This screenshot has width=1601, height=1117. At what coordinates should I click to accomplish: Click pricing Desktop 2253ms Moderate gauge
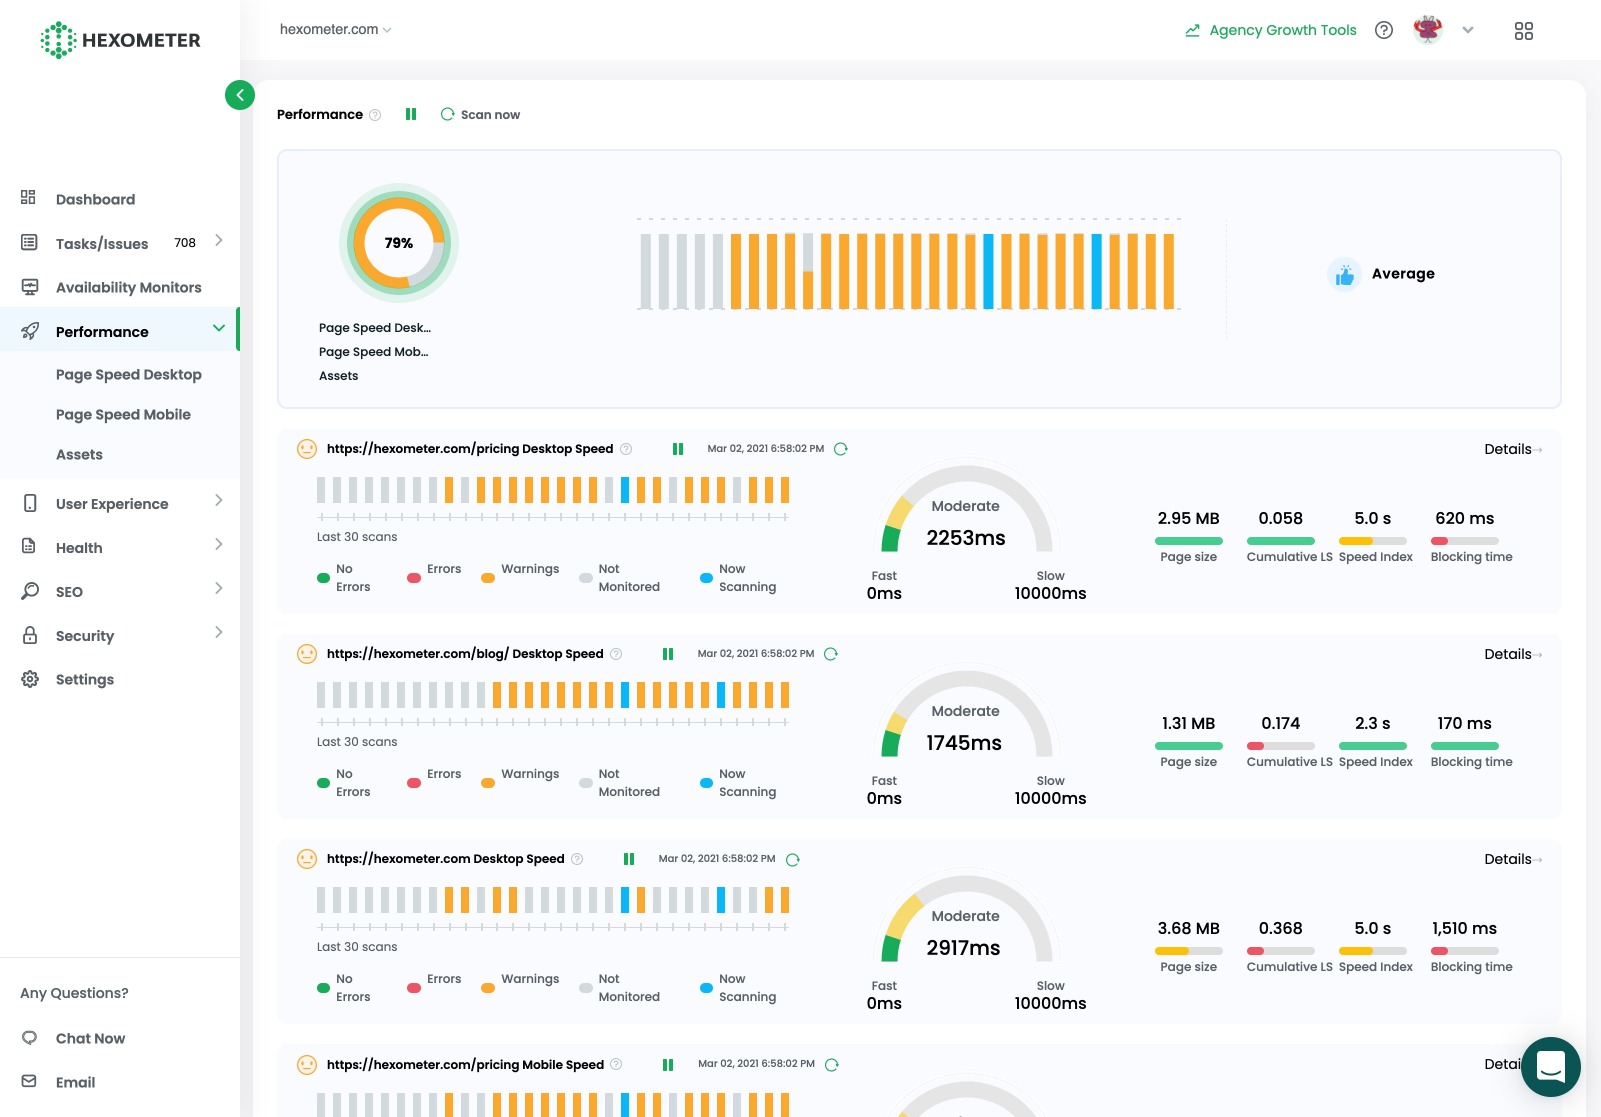coord(966,510)
